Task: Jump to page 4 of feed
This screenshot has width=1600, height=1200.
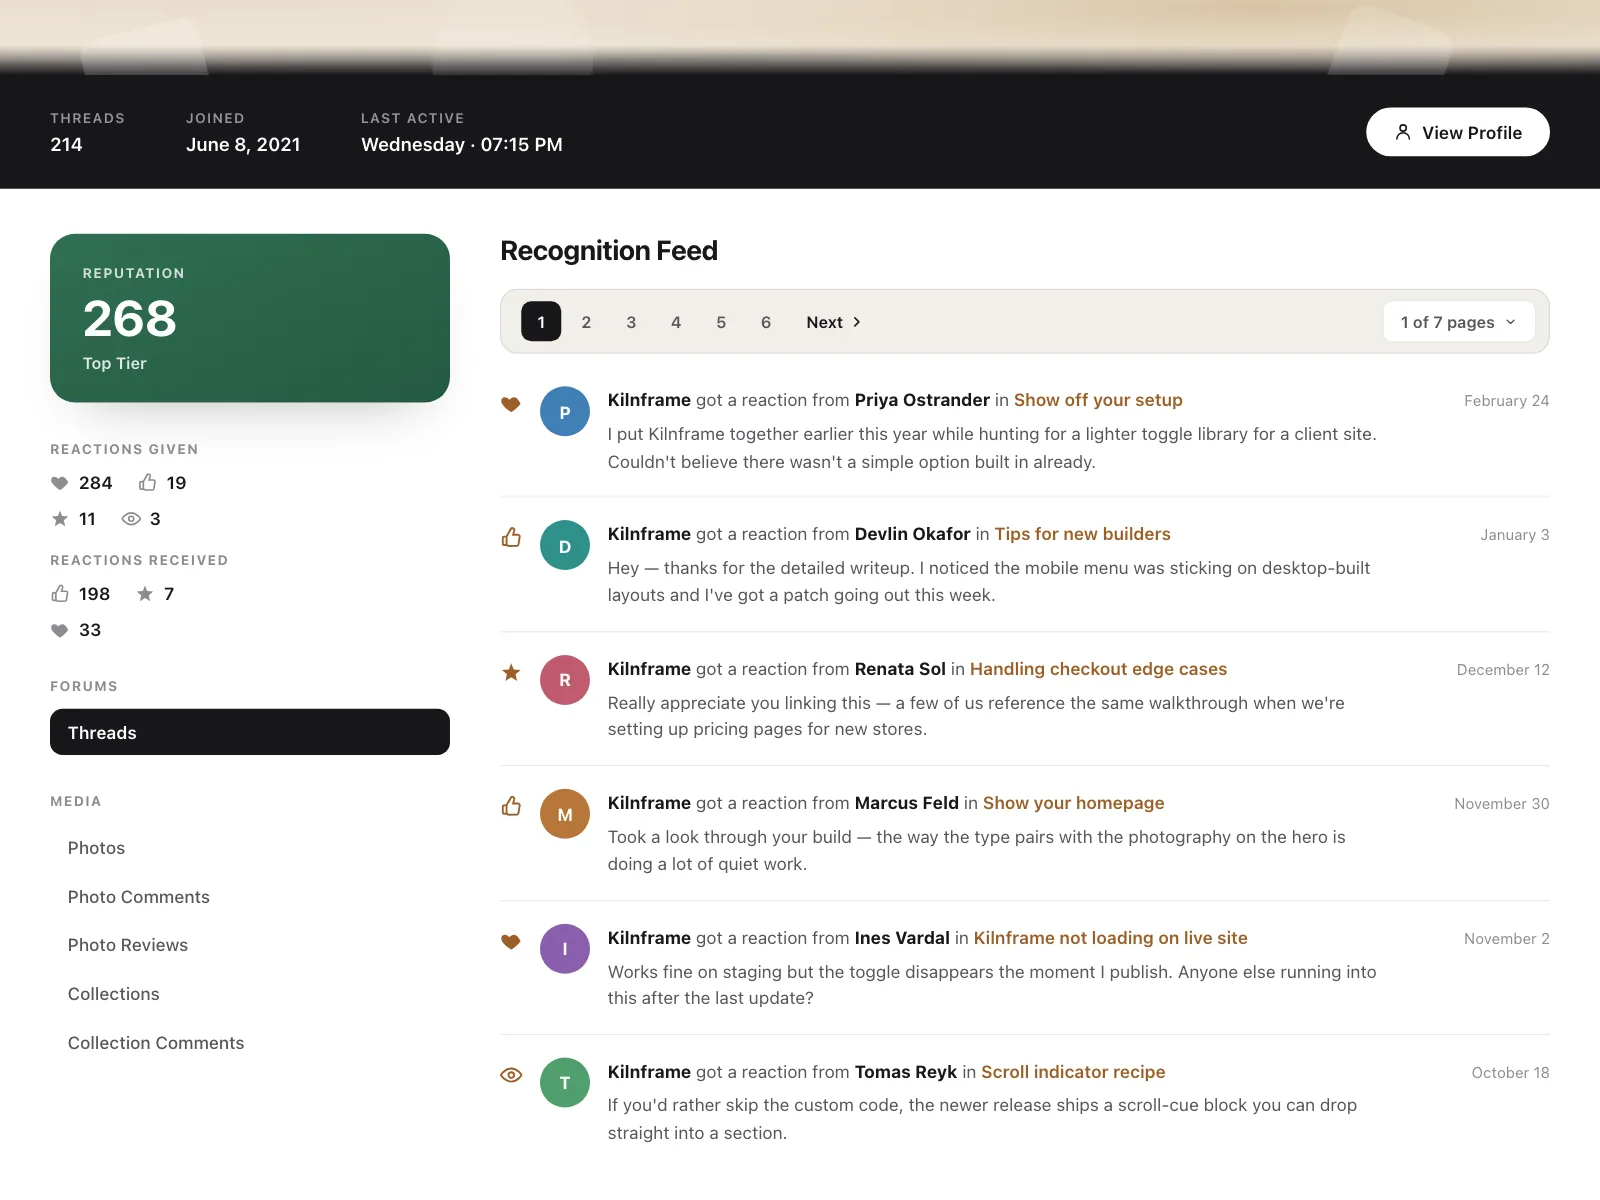Action: coord(676,322)
